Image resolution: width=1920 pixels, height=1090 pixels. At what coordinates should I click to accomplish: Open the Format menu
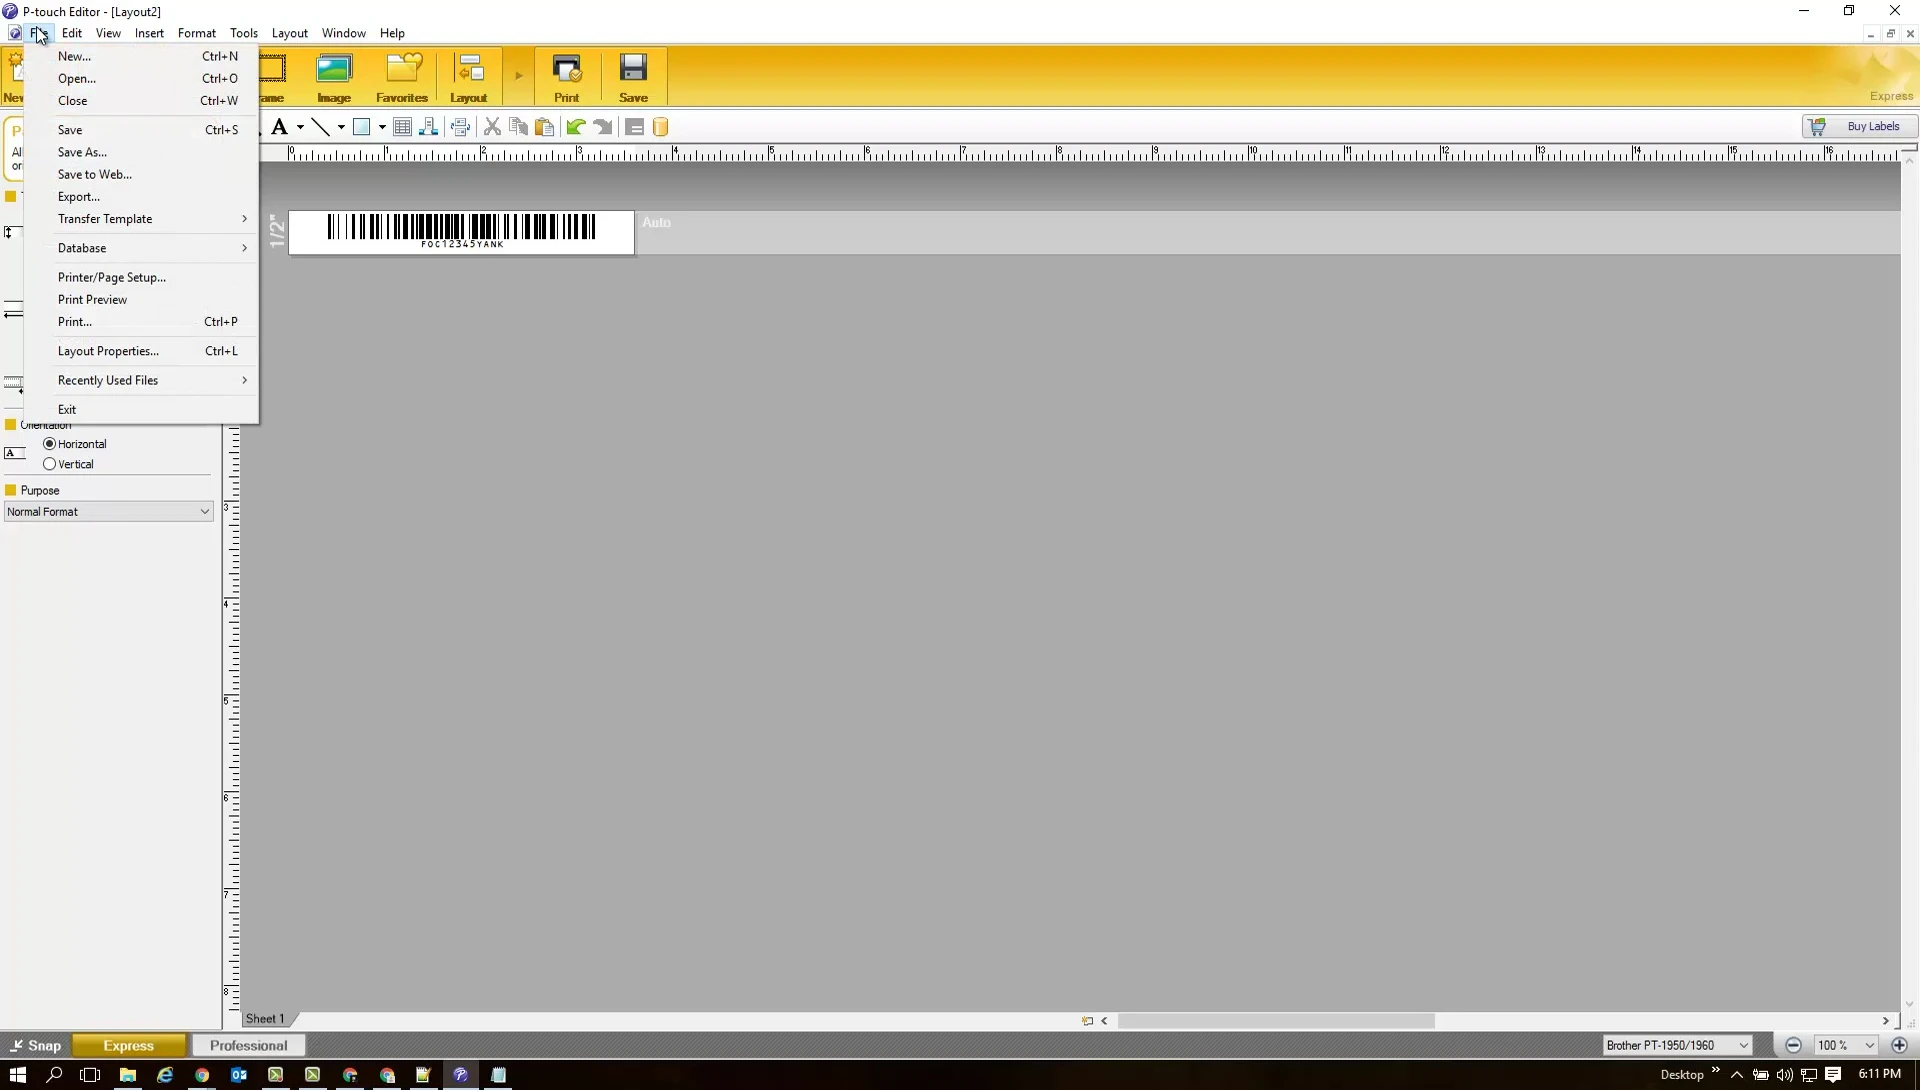click(x=197, y=33)
